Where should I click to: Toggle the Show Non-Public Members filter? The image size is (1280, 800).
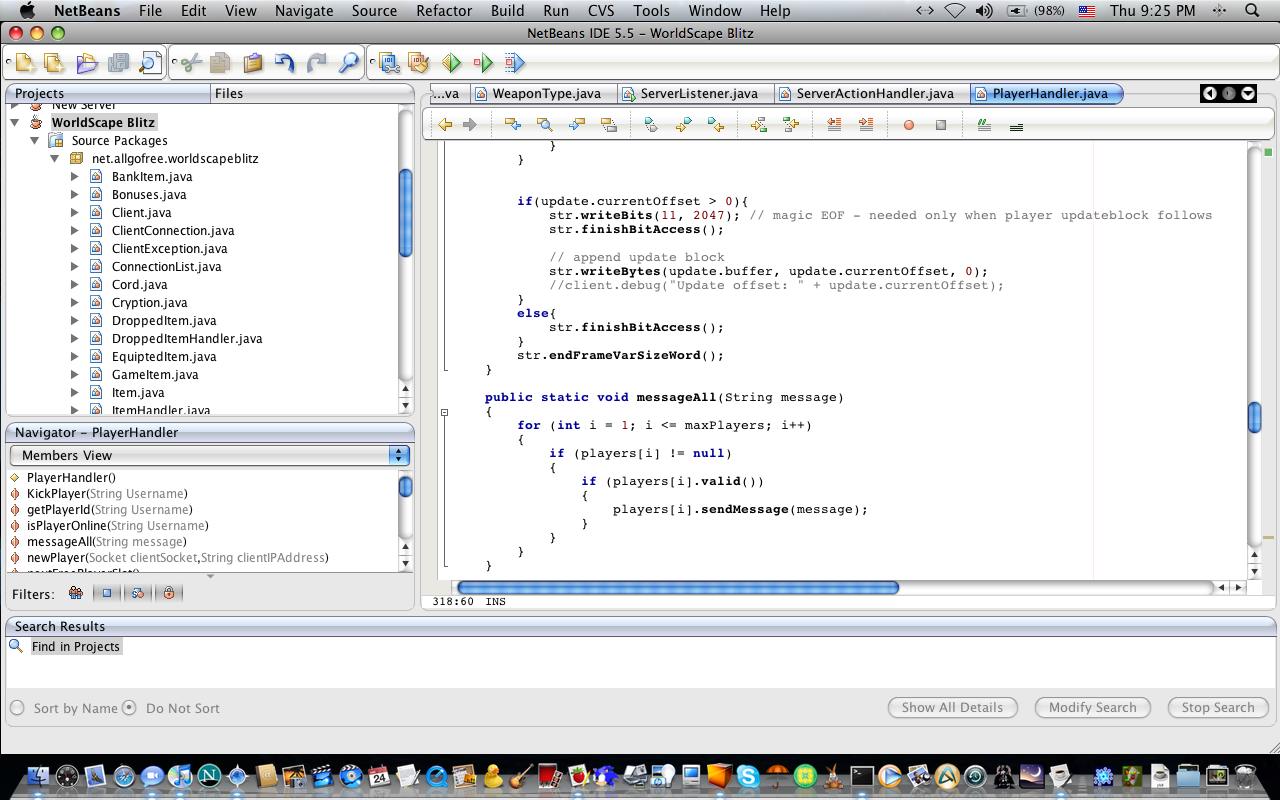point(169,593)
